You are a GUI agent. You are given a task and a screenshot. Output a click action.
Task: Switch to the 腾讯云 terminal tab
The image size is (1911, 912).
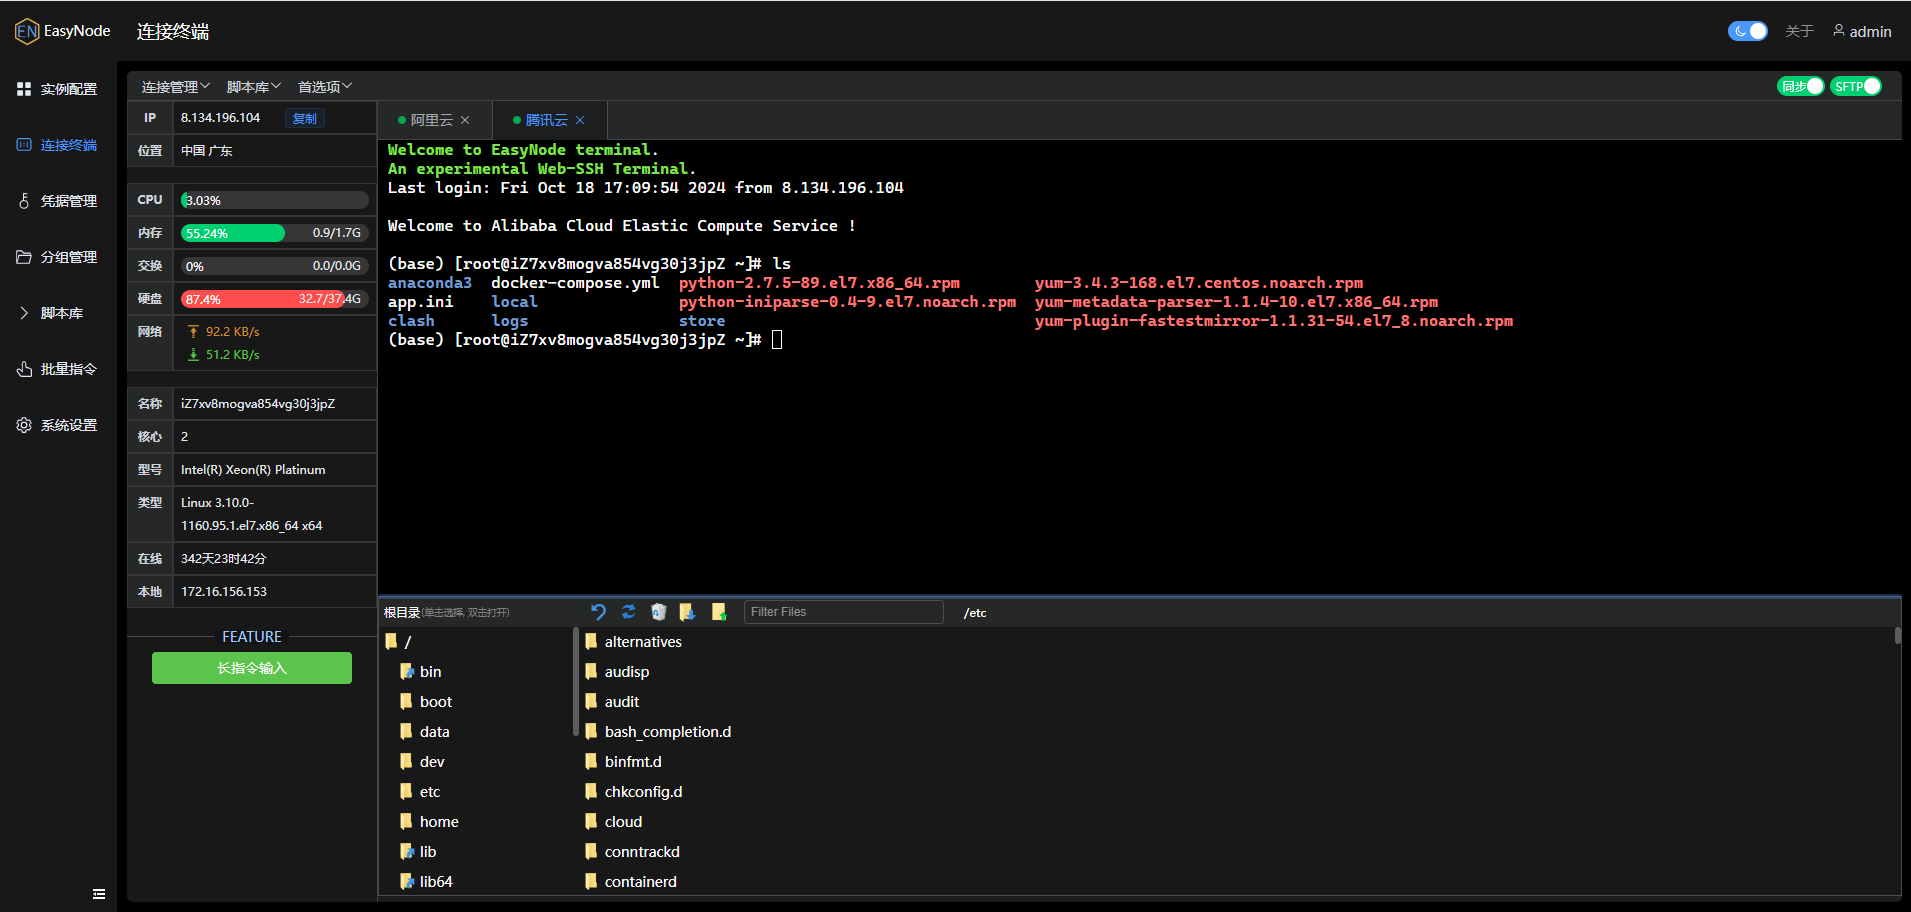[546, 120]
